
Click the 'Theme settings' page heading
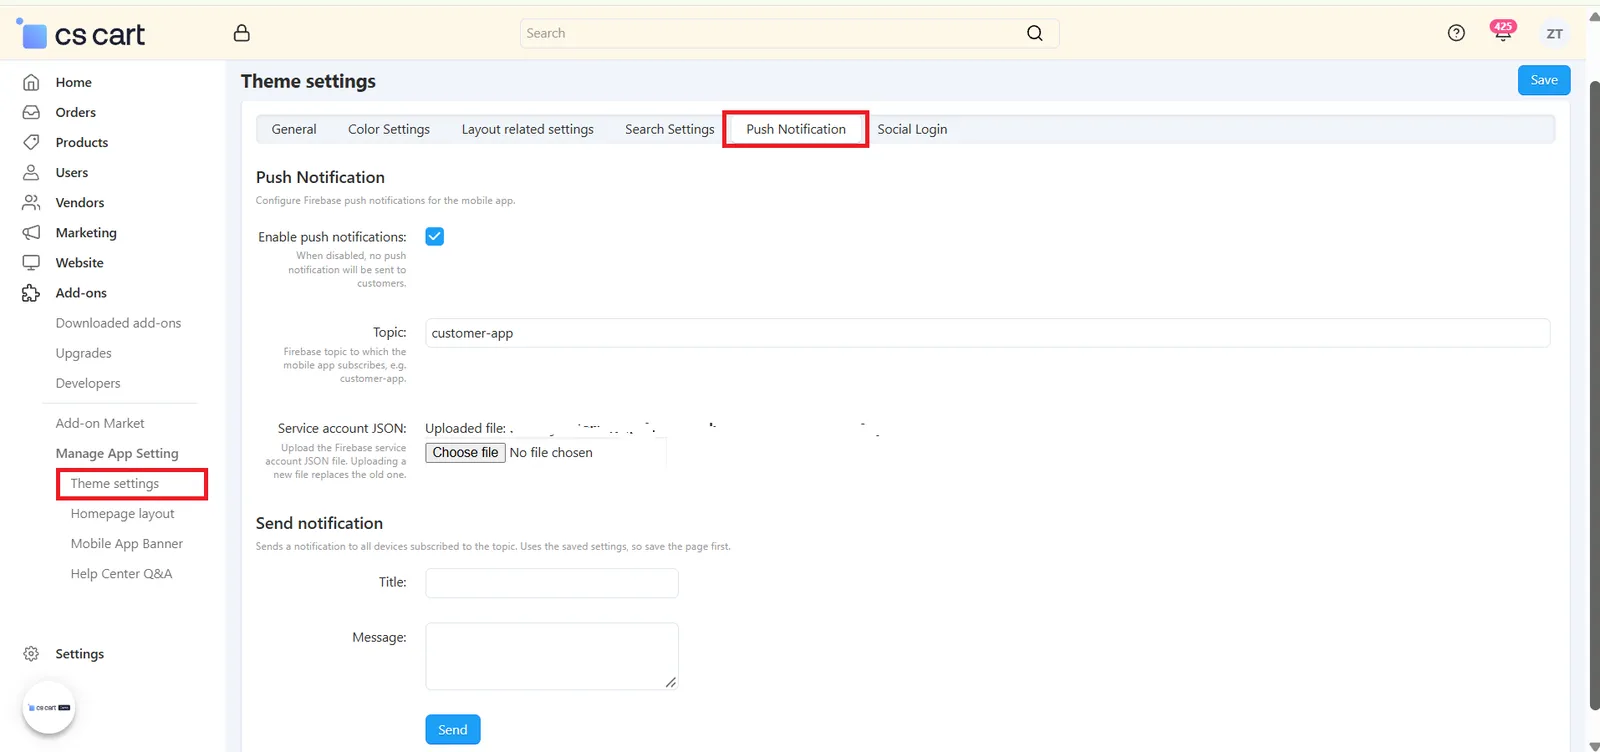[308, 81]
